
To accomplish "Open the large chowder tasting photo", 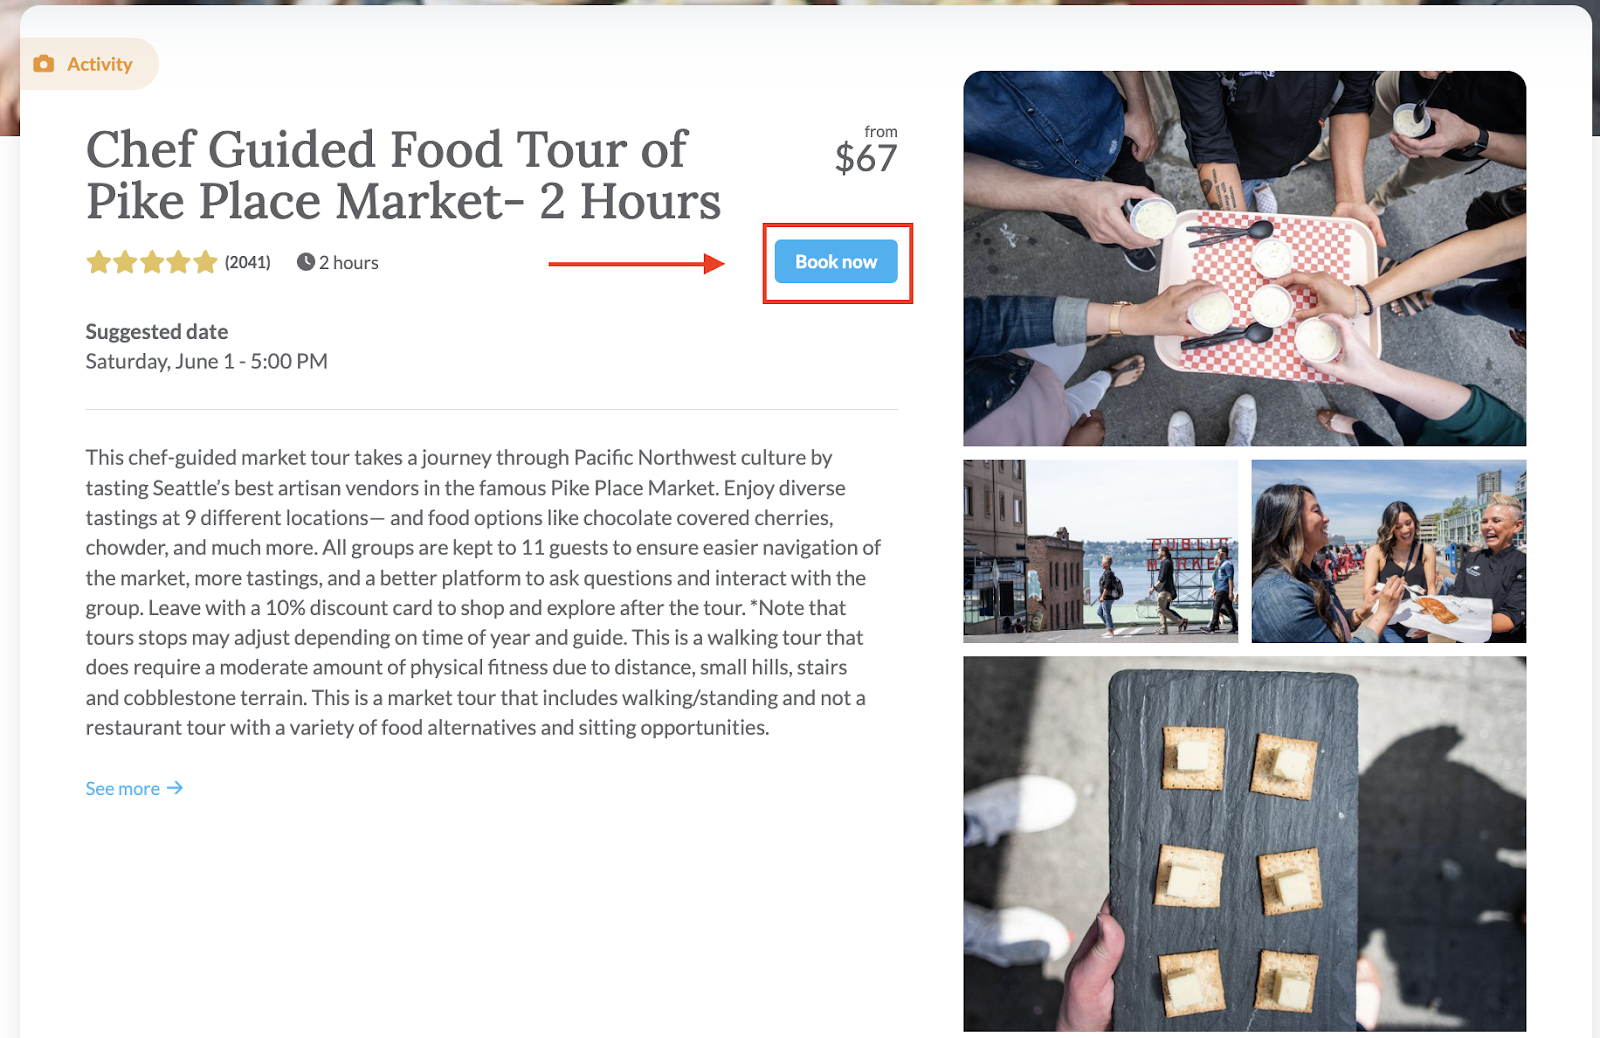I will point(1245,258).
